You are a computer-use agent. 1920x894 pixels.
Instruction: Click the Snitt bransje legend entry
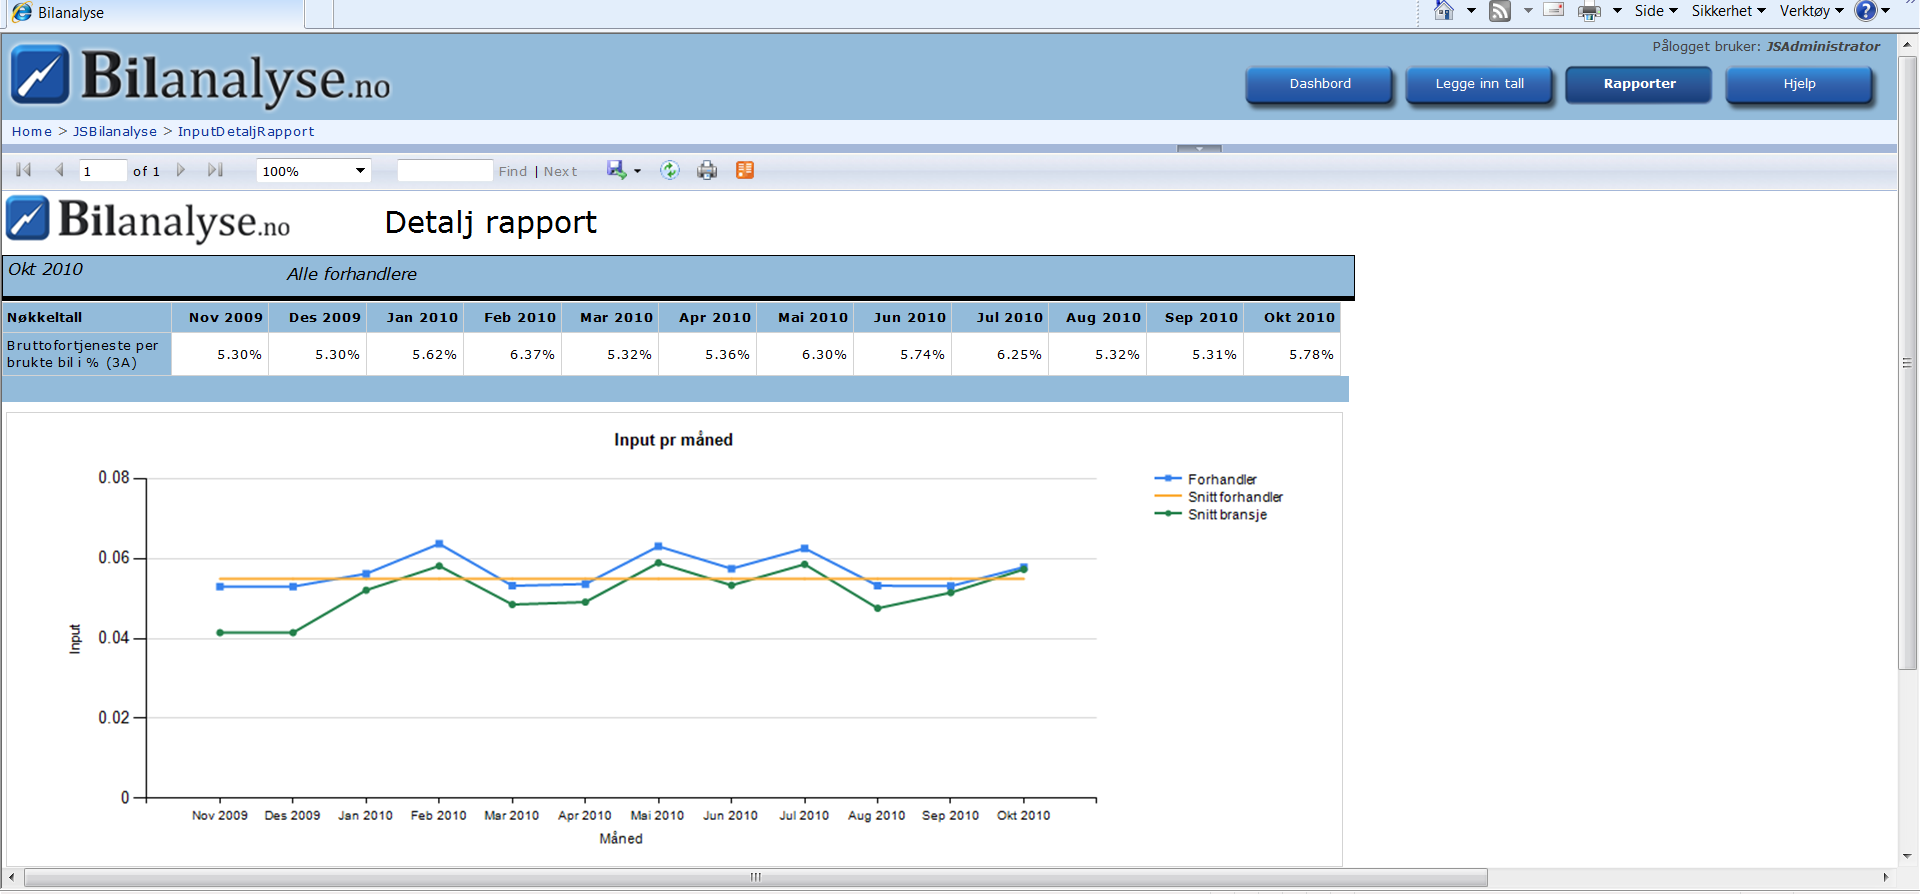point(1211,515)
